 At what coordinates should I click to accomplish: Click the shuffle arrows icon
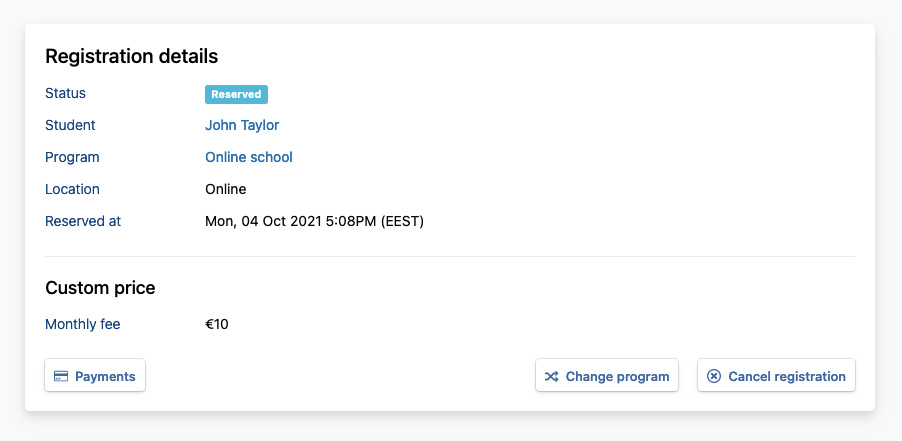point(551,376)
